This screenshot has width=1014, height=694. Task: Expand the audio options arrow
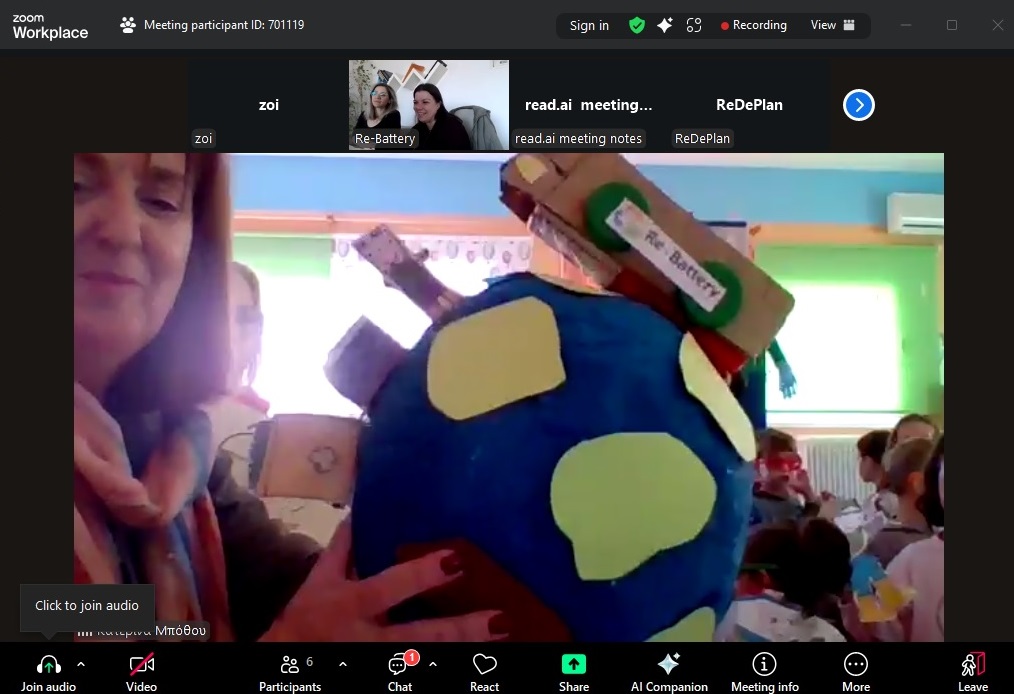pos(81,664)
